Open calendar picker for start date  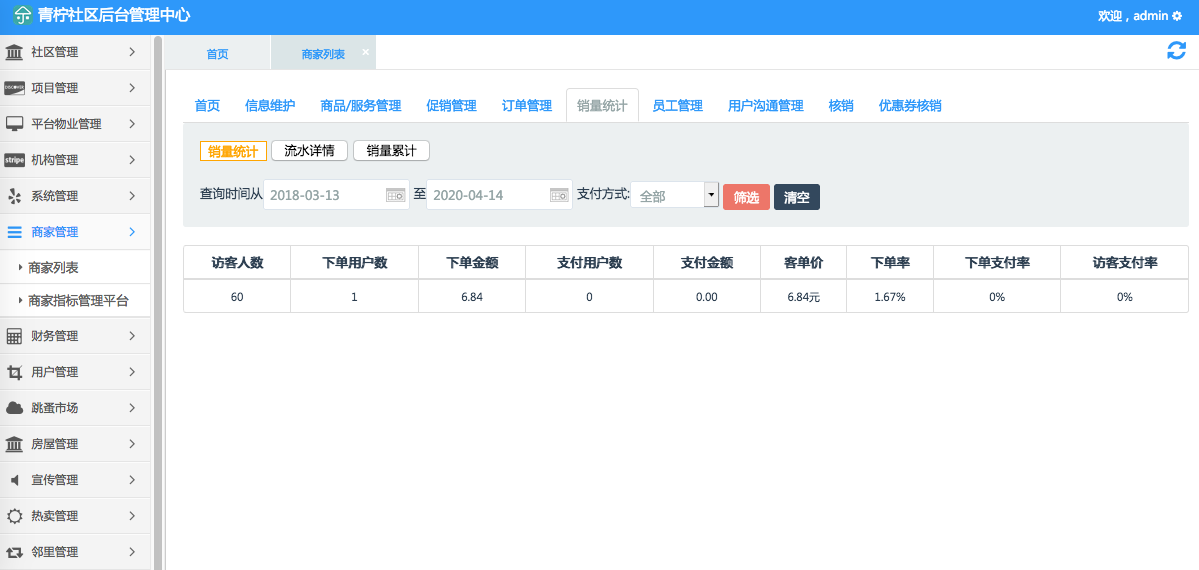pyautogui.click(x=395, y=194)
